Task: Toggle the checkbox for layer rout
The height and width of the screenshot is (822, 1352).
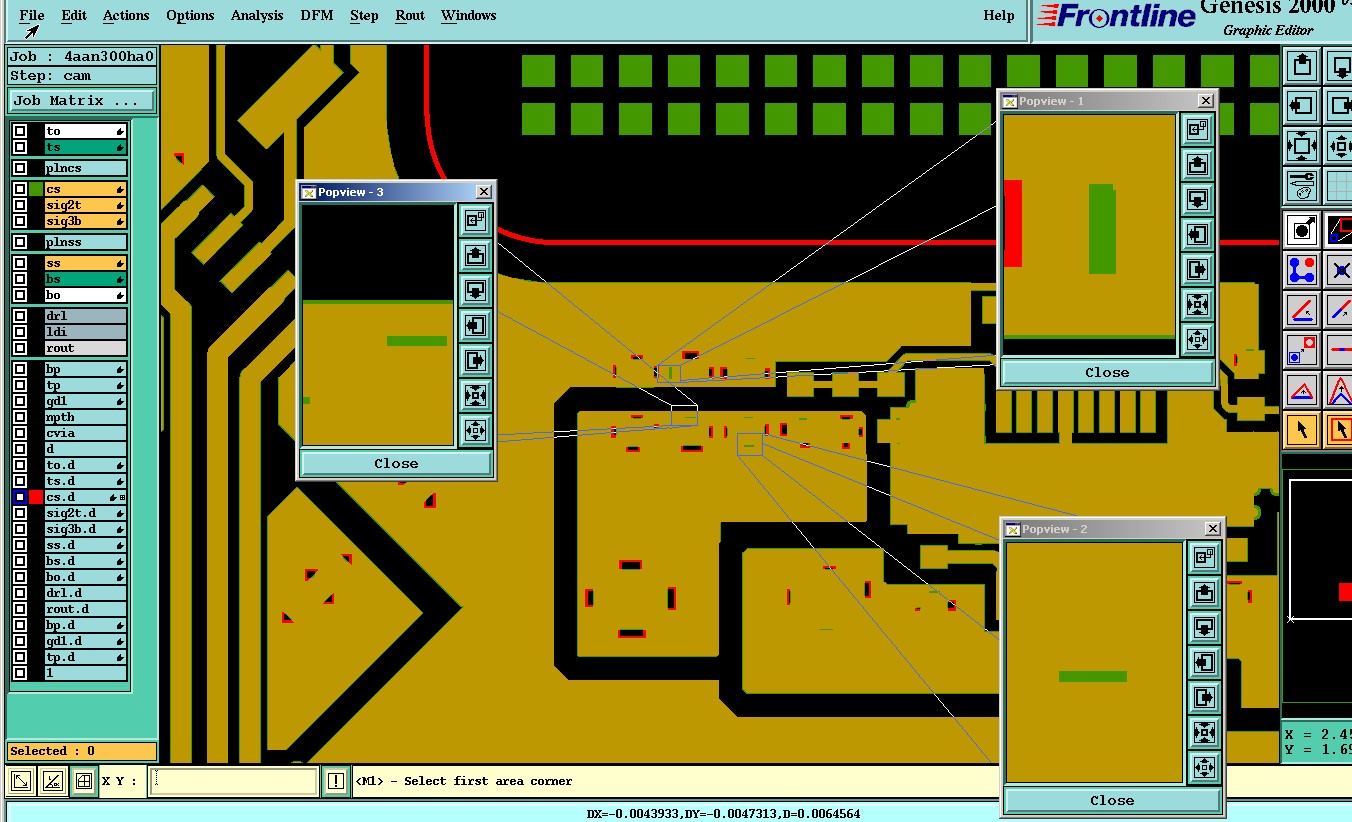Action: click(x=20, y=348)
